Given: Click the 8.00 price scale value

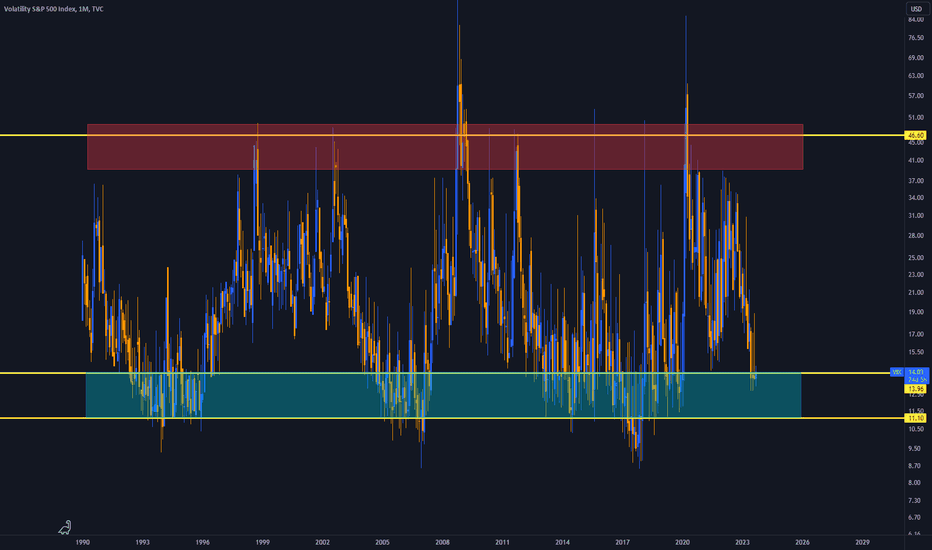Looking at the screenshot, I should click(x=916, y=482).
